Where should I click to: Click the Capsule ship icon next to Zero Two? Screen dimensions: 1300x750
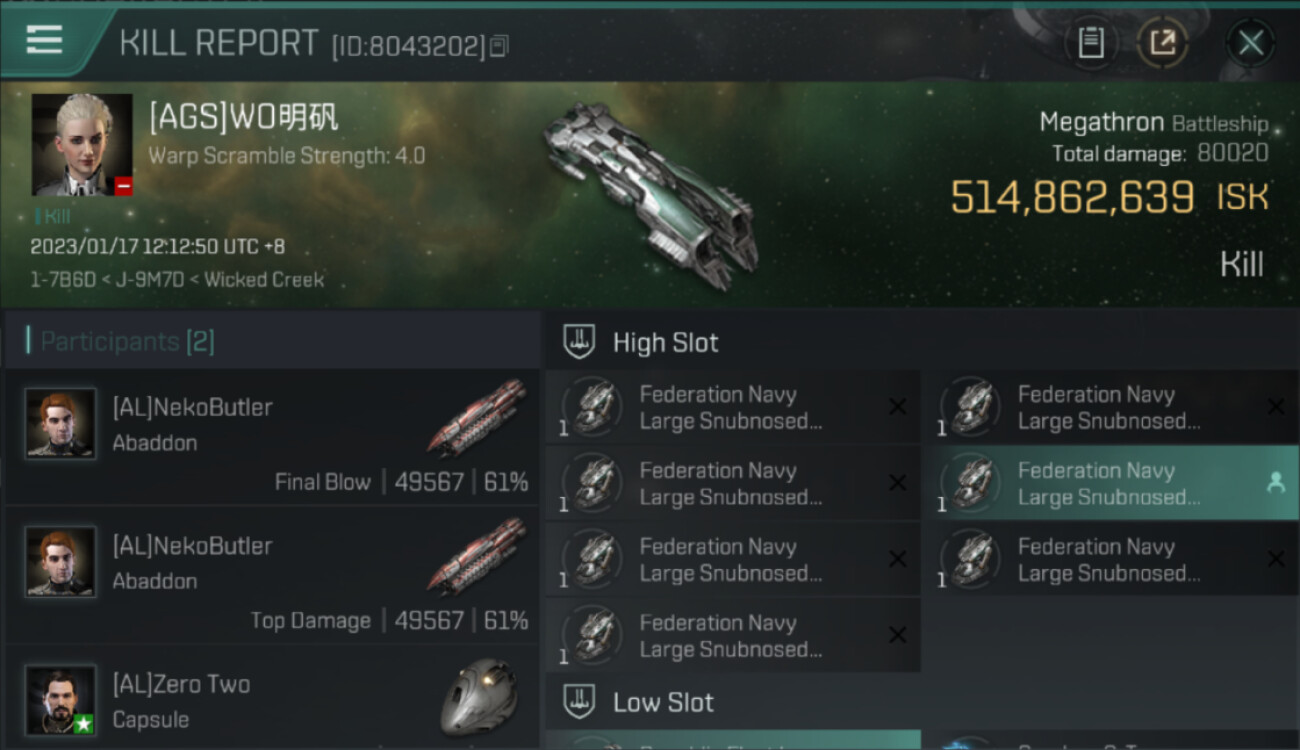(480, 696)
